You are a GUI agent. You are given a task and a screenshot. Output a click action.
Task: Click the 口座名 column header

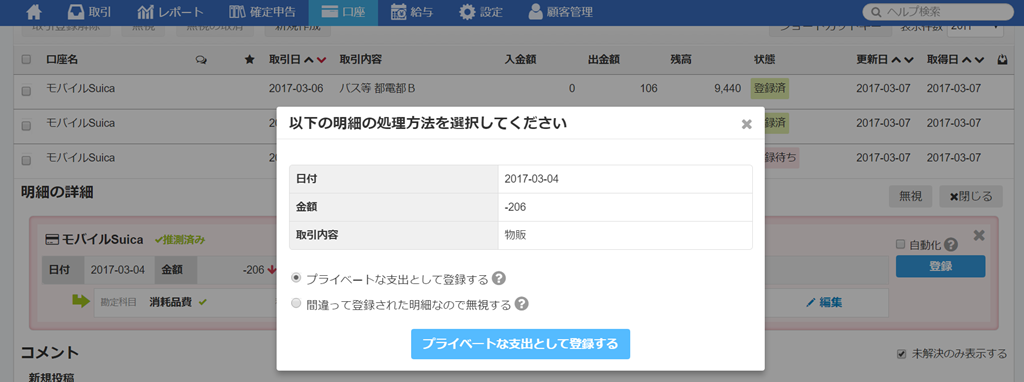(62, 60)
